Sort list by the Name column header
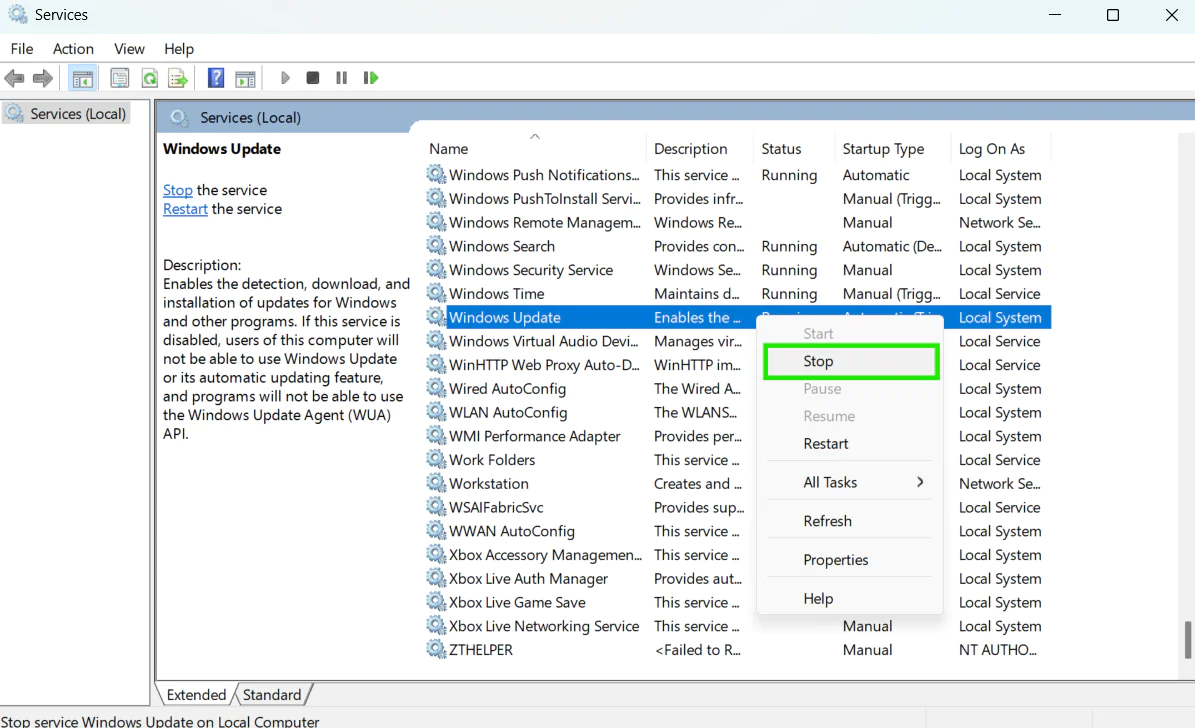This screenshot has height=728, width=1195. [448, 149]
